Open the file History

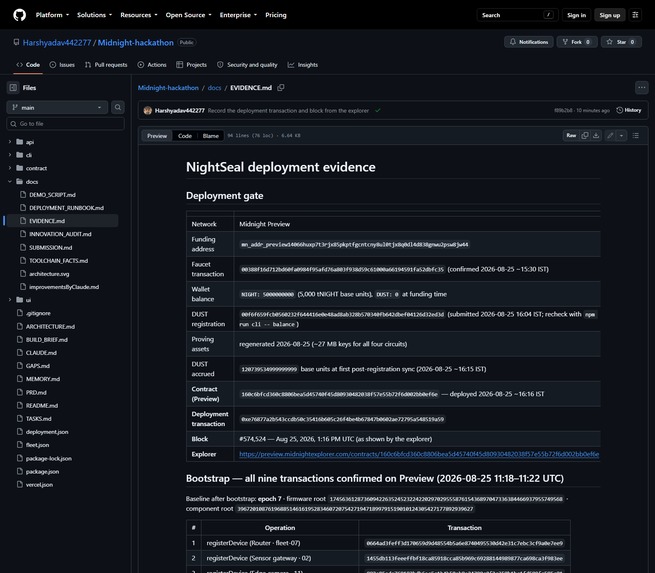pos(629,110)
